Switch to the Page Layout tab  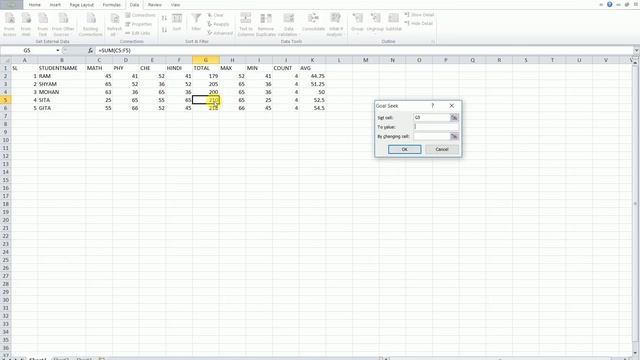(82, 5)
